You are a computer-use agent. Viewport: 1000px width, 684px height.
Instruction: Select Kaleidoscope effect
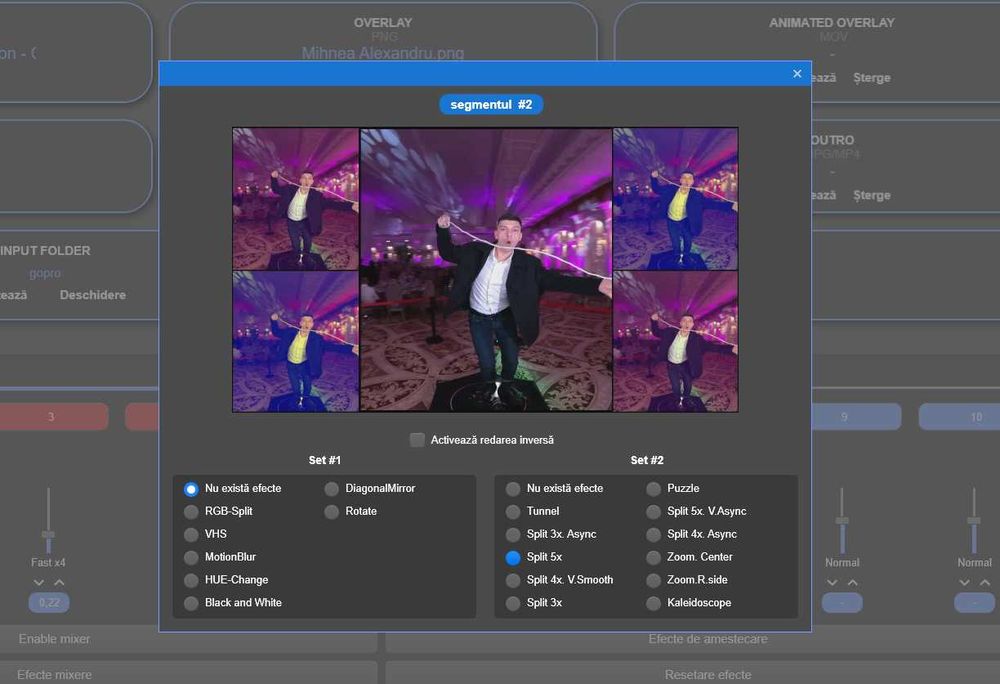(653, 604)
